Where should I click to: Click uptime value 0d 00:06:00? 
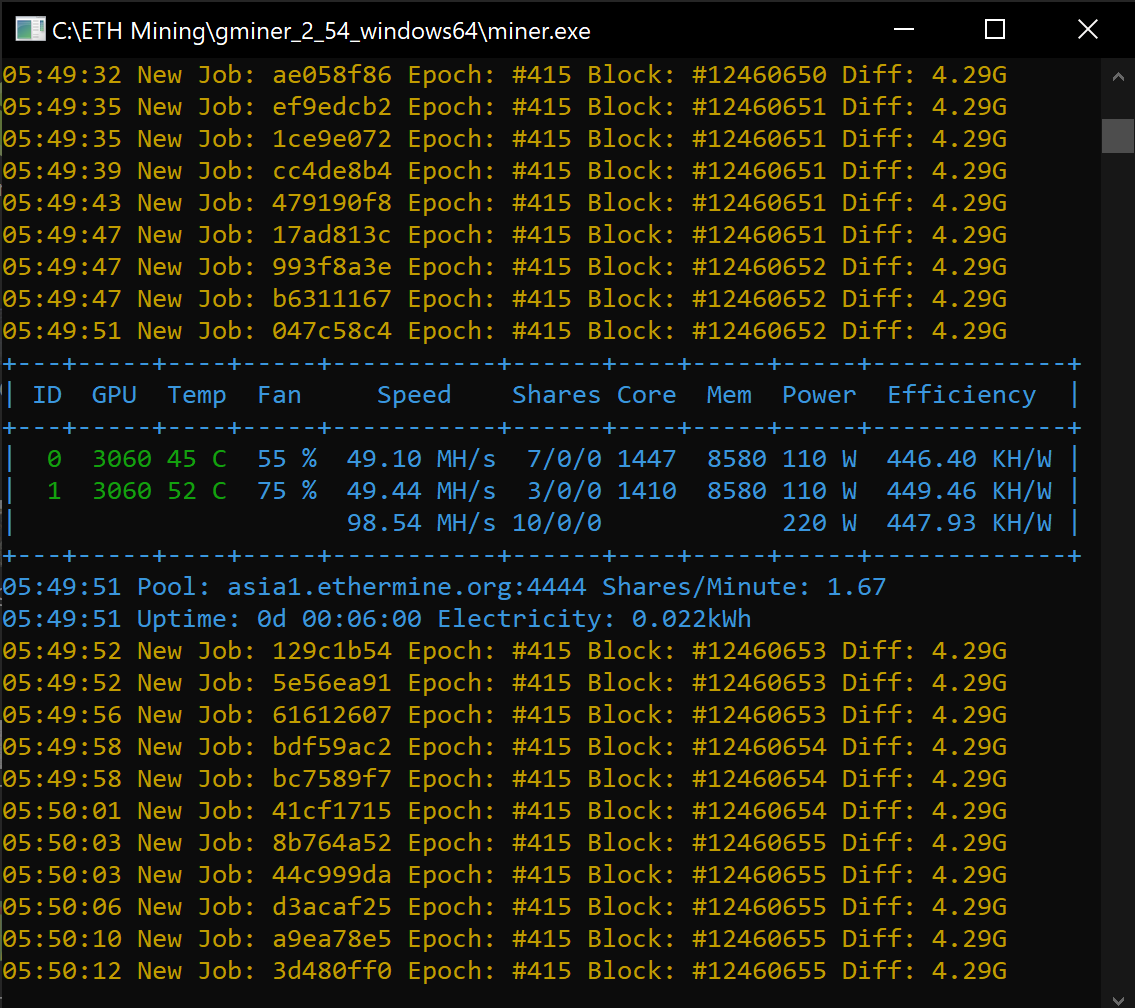[x=339, y=619]
